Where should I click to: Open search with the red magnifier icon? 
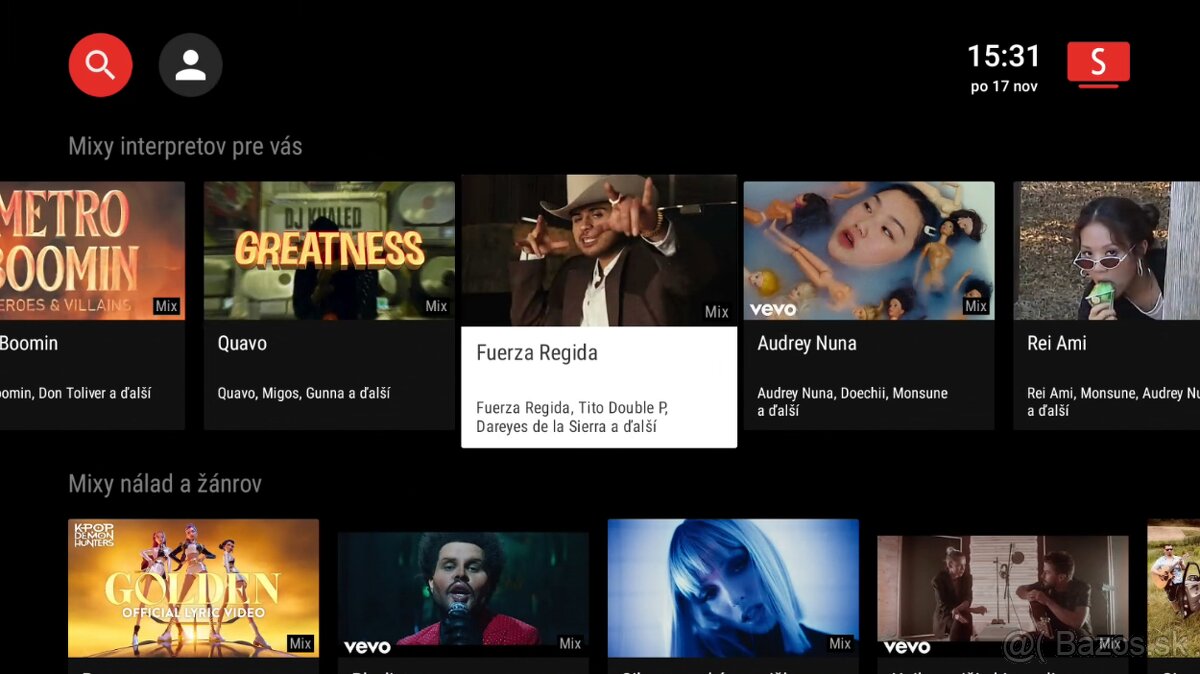[x=100, y=65]
